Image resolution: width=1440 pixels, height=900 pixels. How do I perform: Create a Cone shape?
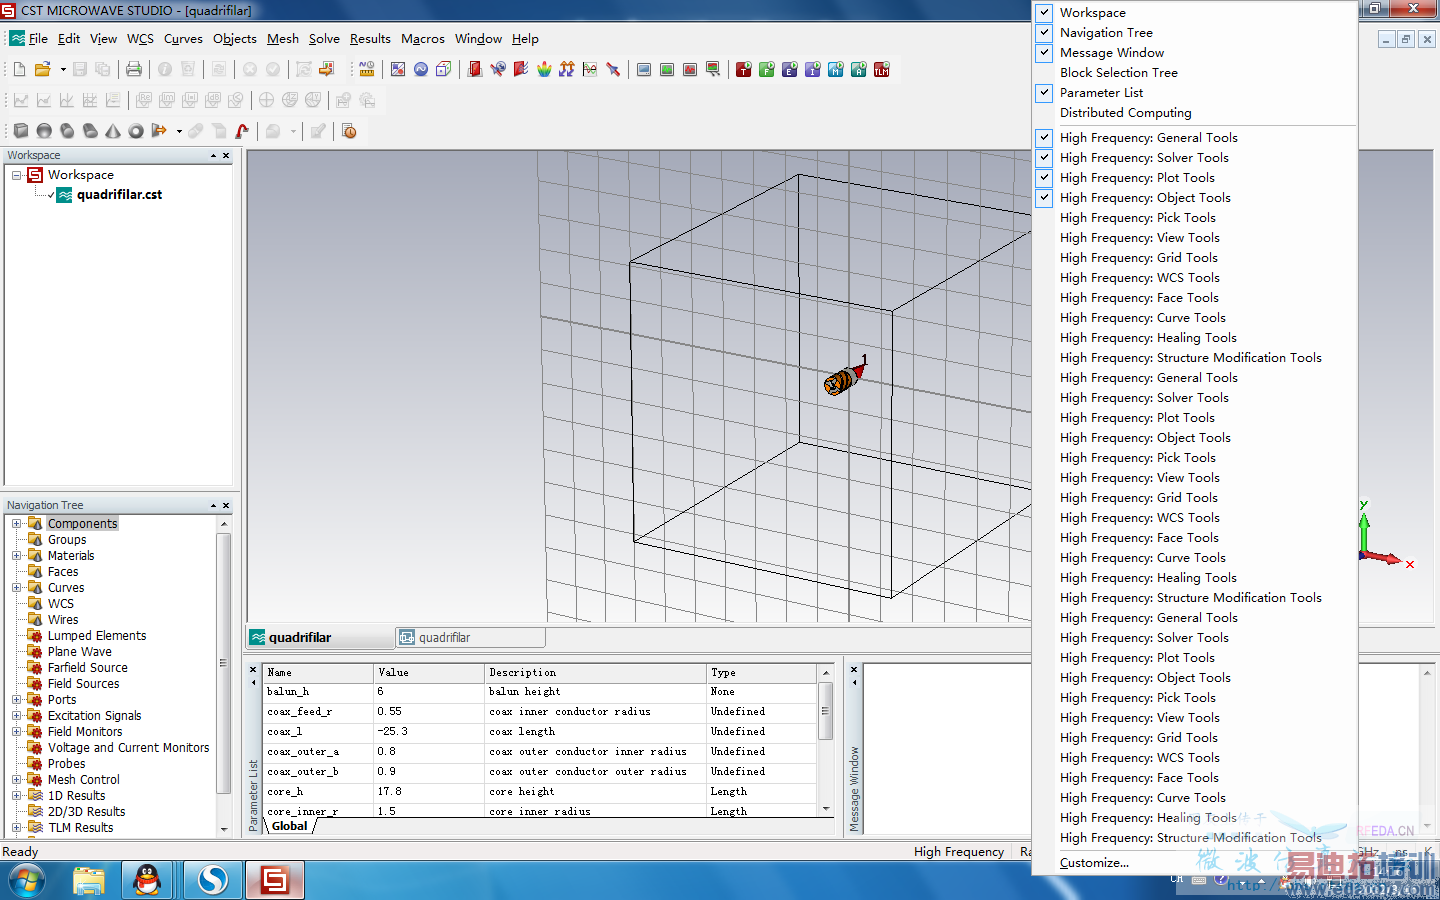(113, 131)
